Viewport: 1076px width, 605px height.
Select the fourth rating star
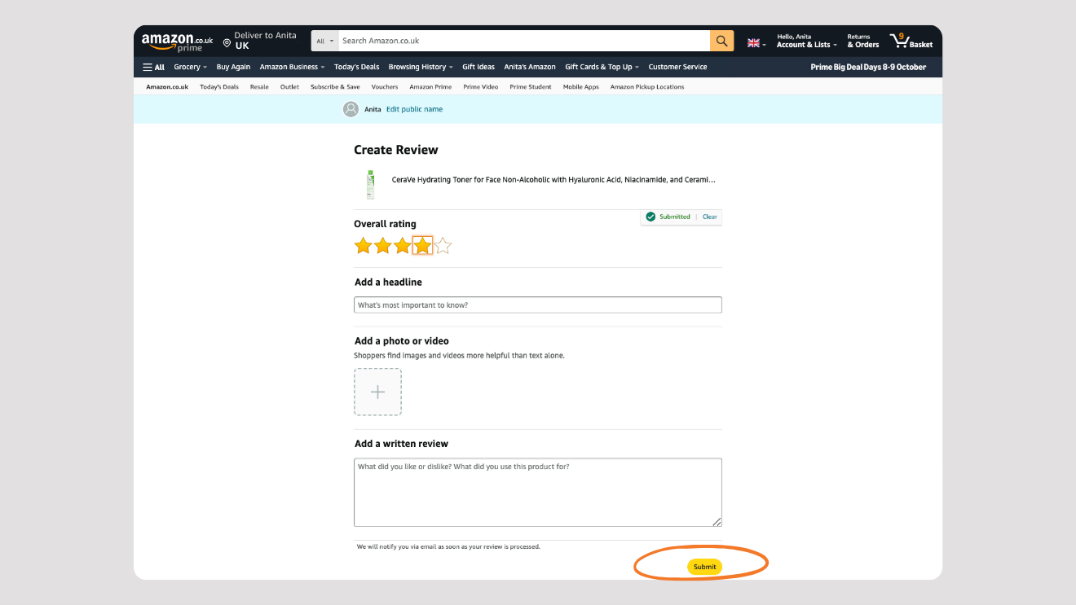422,246
